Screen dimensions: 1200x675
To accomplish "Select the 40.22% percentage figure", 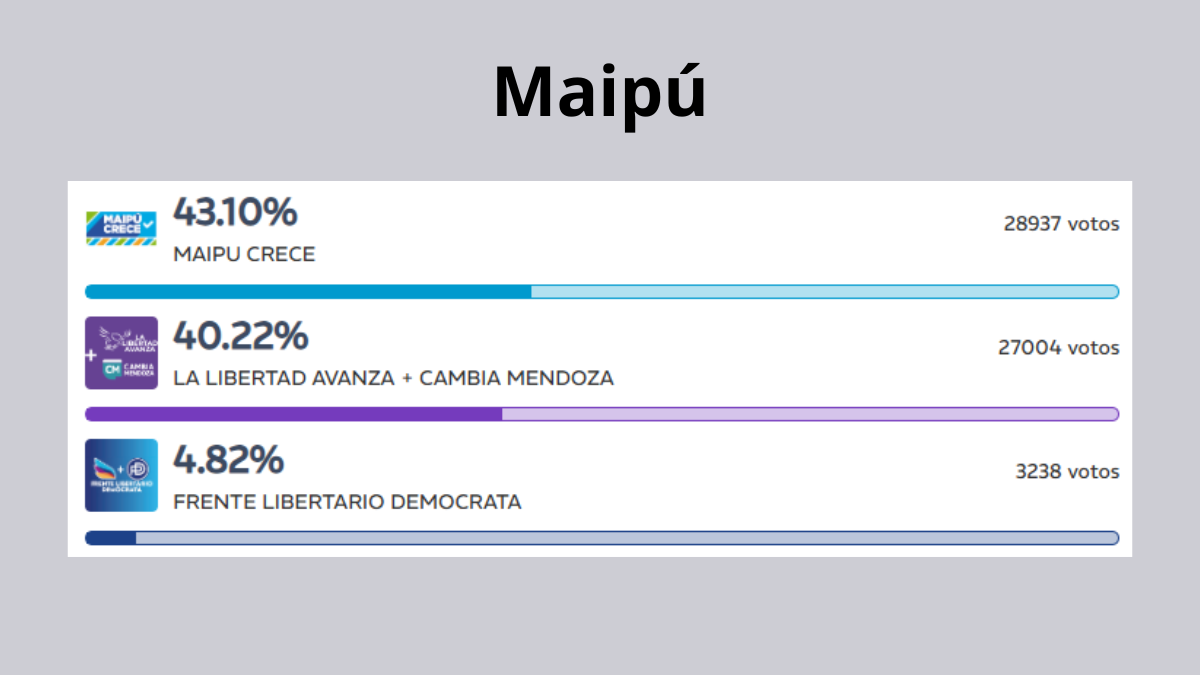I will [240, 336].
